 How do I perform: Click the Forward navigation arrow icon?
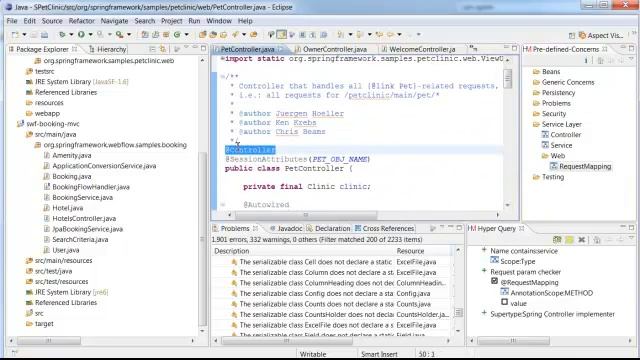[391, 35]
